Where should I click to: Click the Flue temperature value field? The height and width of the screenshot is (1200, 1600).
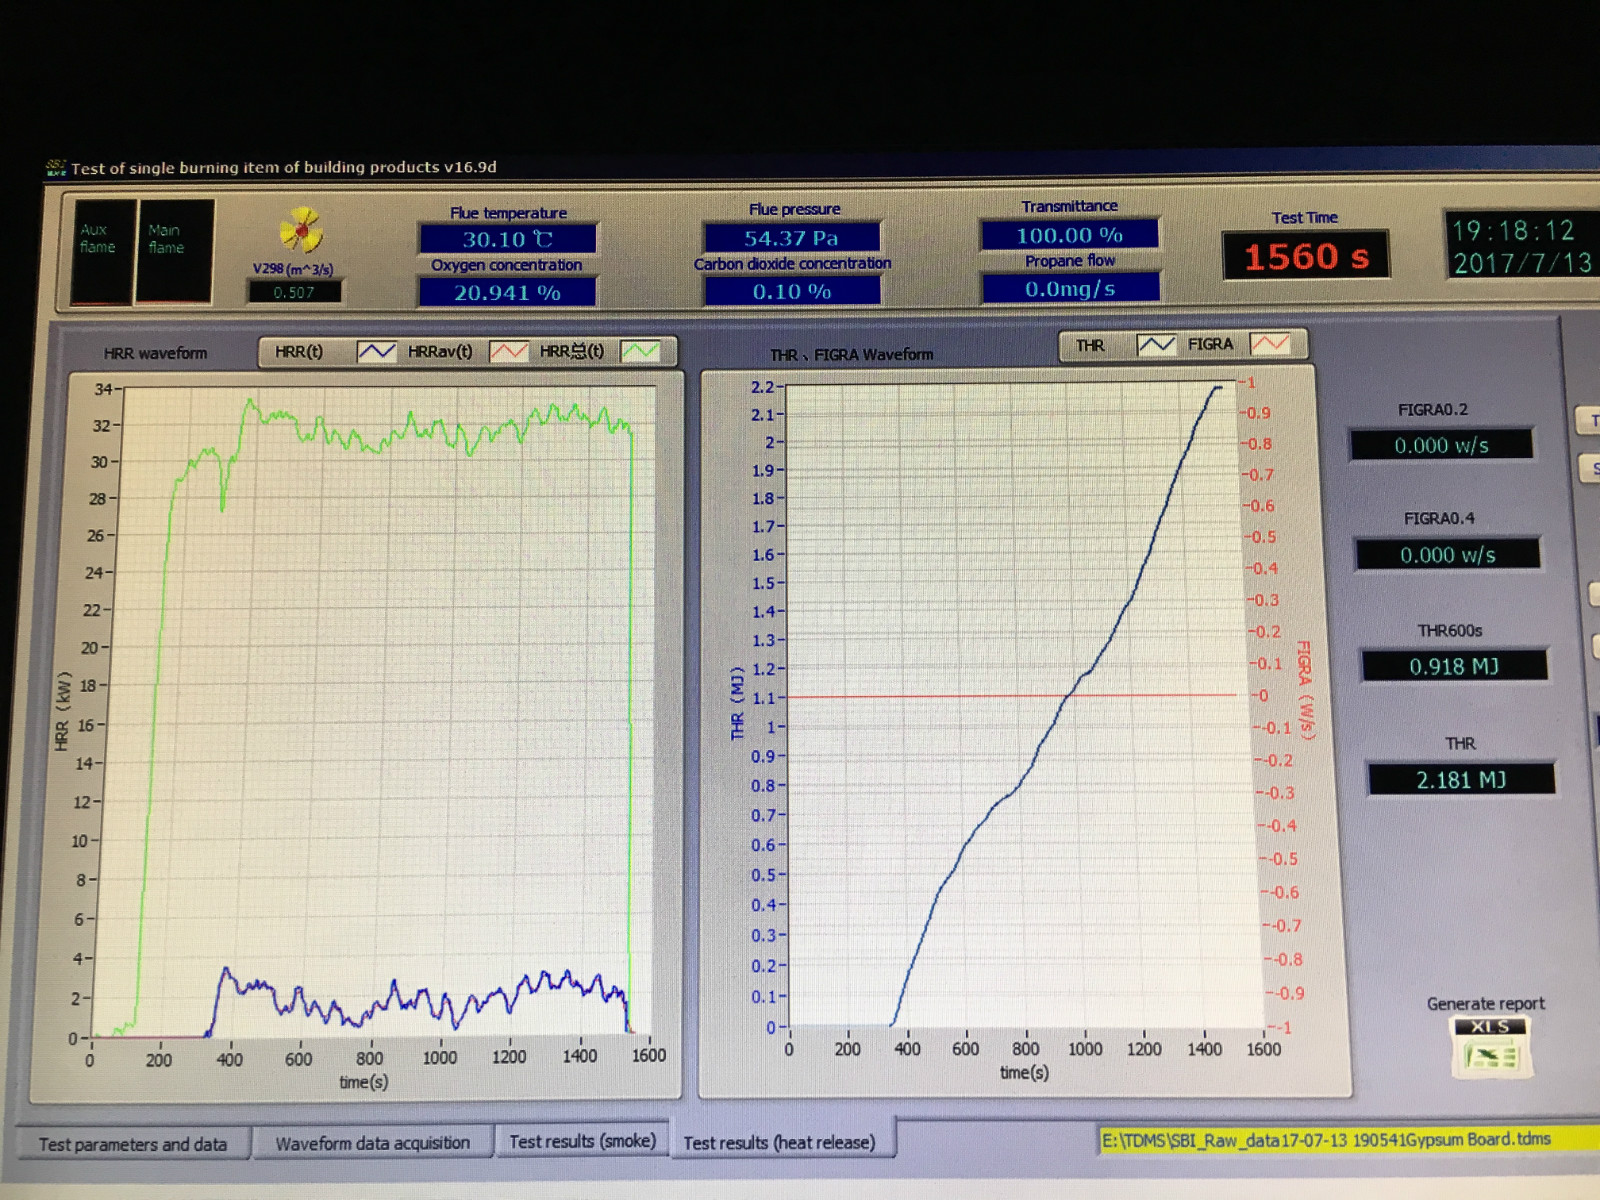click(x=508, y=239)
